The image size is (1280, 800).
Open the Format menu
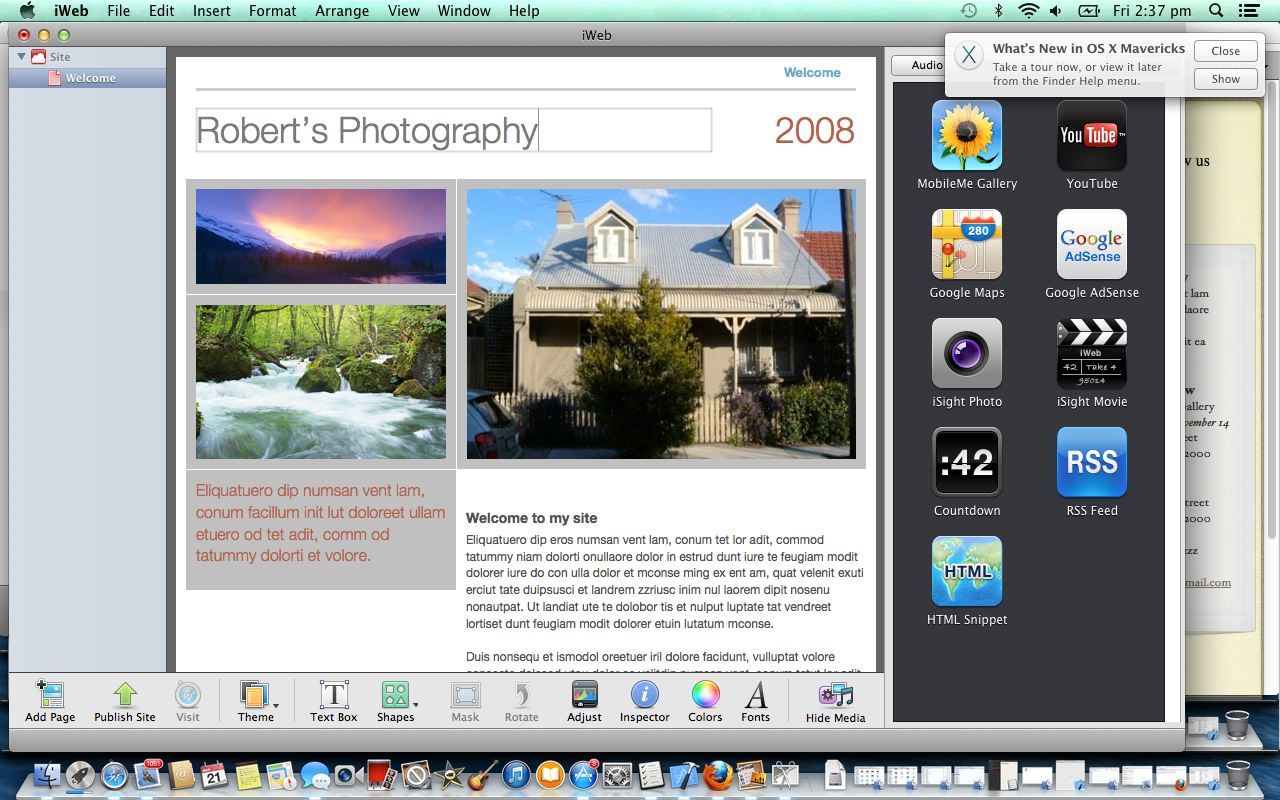[273, 11]
